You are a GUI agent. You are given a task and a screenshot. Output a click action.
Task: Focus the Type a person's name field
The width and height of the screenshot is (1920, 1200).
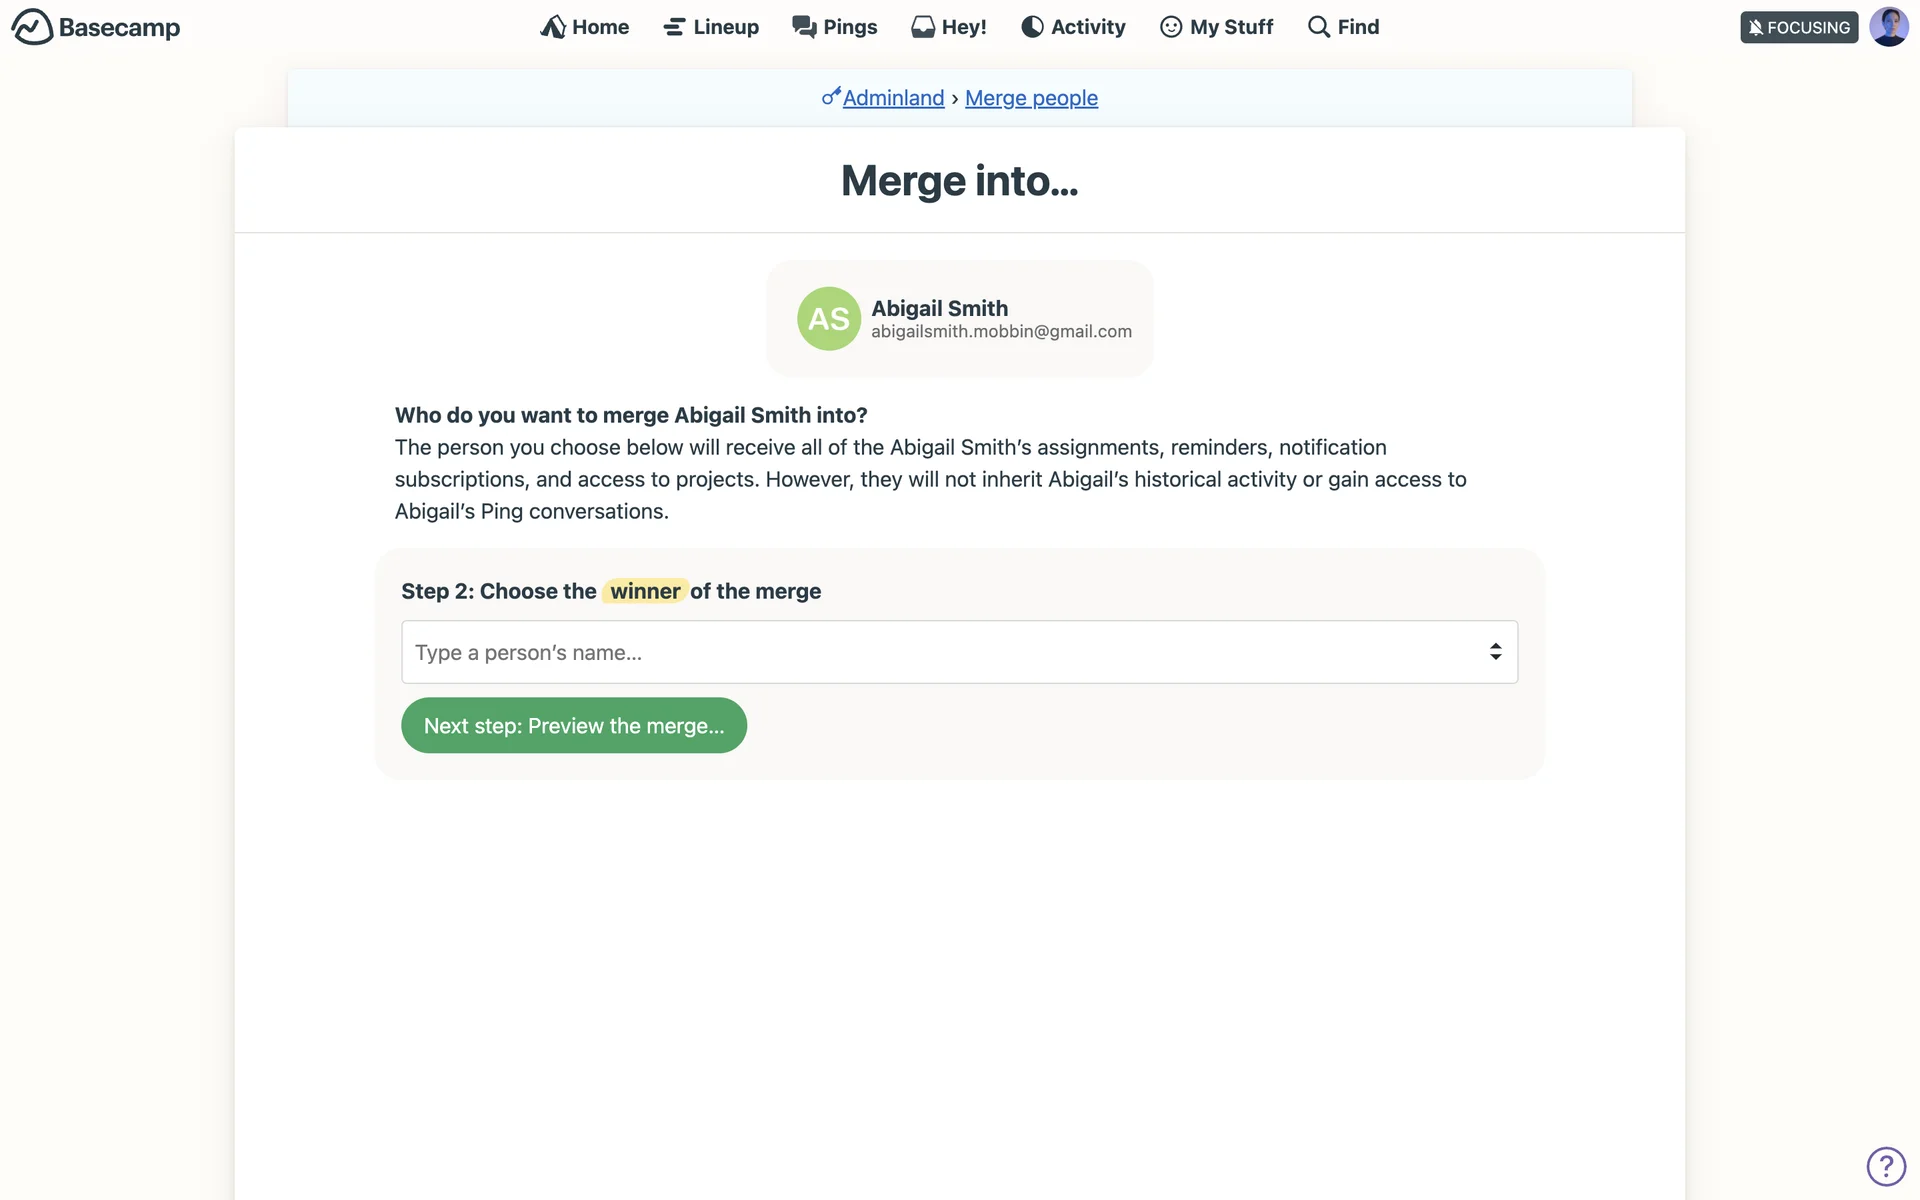point(940,652)
